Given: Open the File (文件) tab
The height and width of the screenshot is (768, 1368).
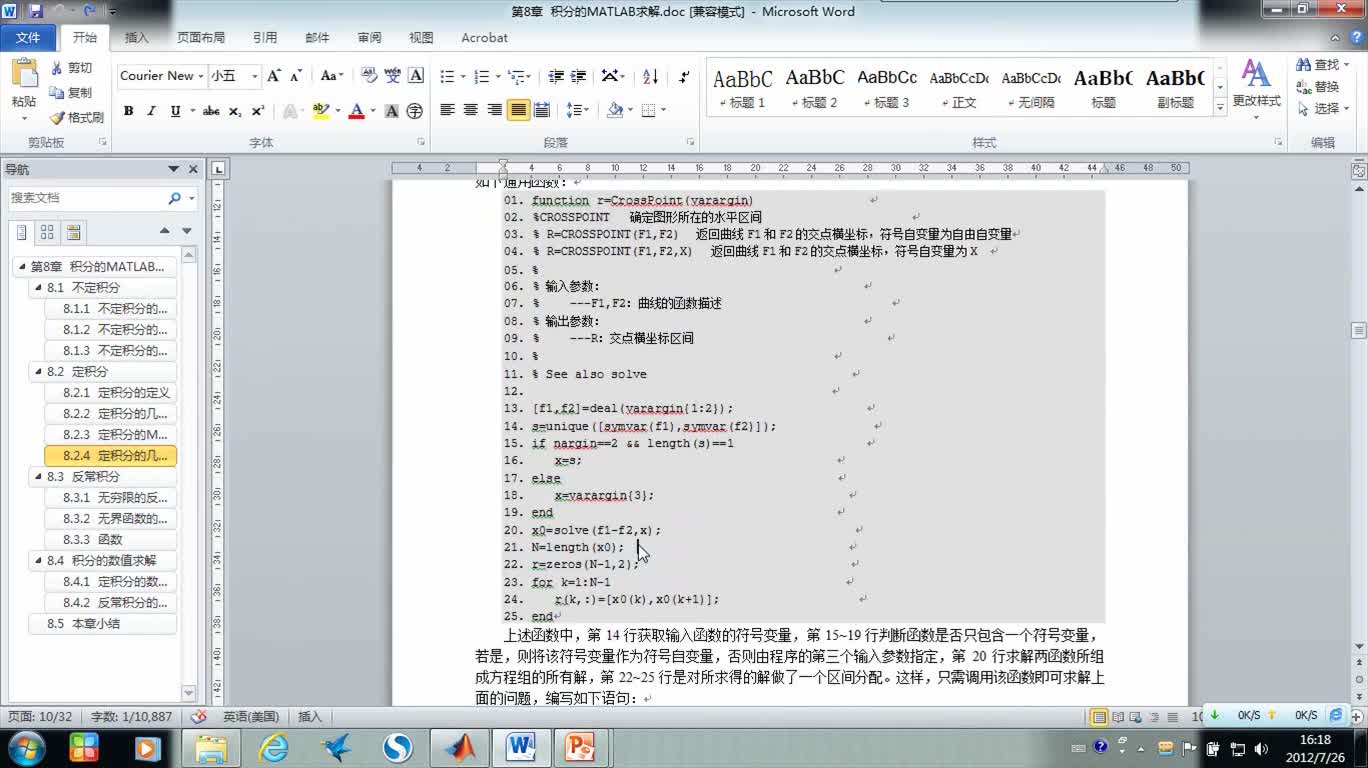Looking at the screenshot, I should pyautogui.click(x=28, y=38).
